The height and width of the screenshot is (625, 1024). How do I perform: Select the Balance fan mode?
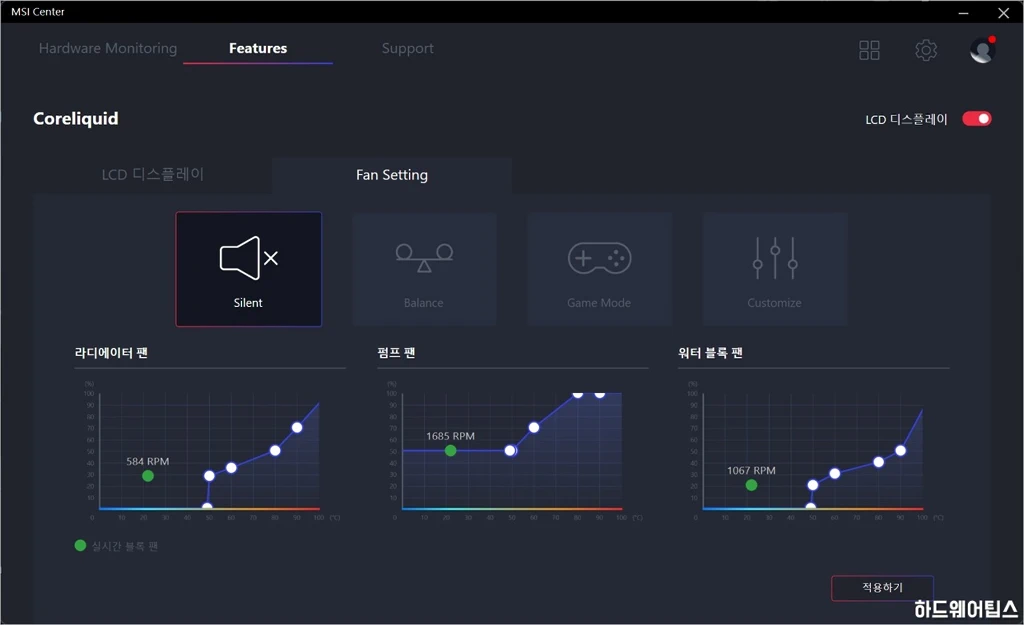(x=424, y=269)
